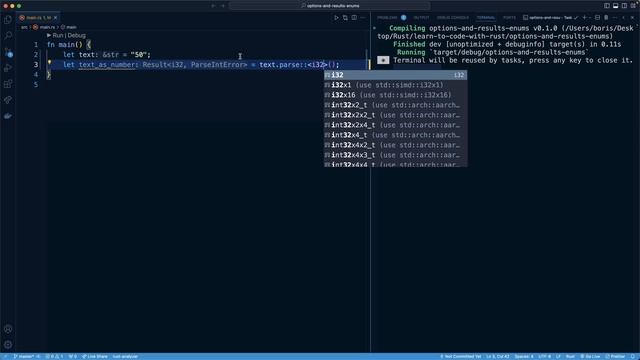Click the navigate back arrow in title bar
Viewport: 640px width, 360px height.
click(x=213, y=6)
